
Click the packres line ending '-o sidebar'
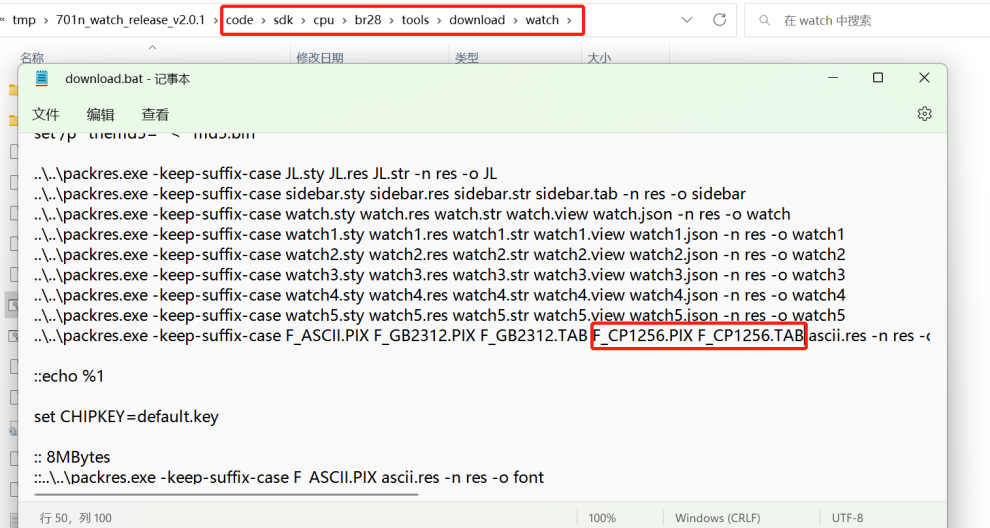[390, 194]
